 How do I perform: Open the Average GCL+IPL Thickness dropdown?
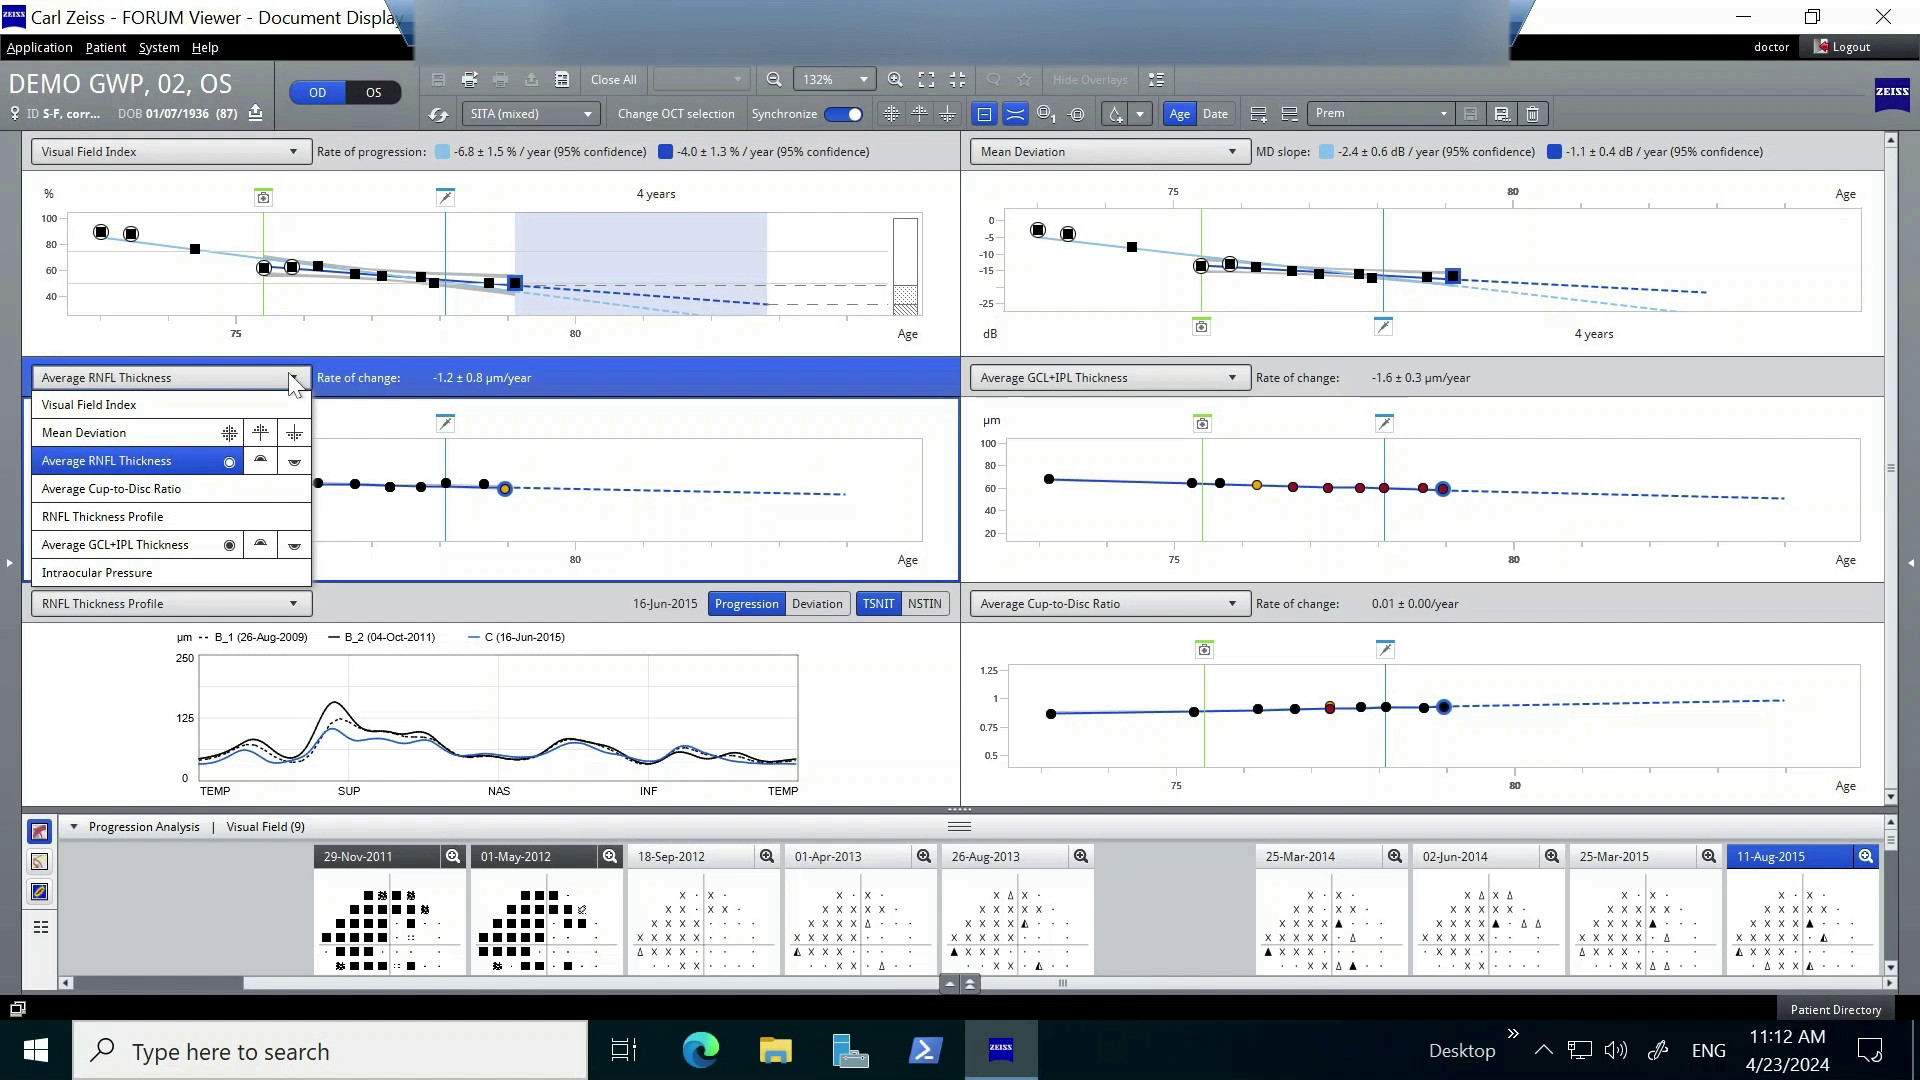coord(1110,378)
